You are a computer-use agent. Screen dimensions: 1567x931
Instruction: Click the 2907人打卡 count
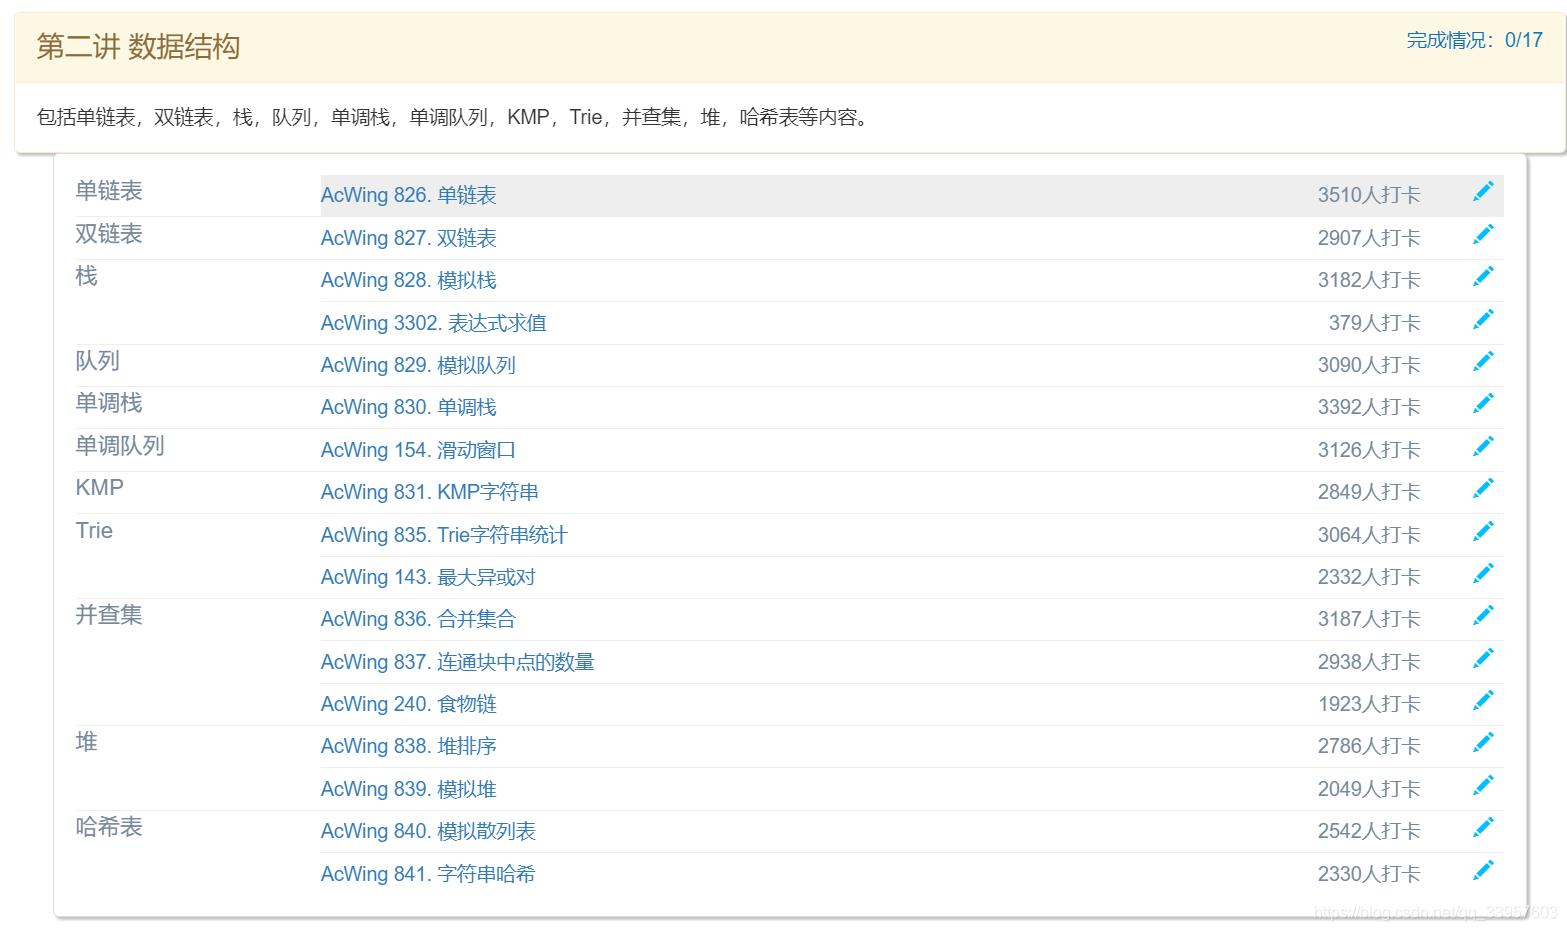click(x=1369, y=238)
